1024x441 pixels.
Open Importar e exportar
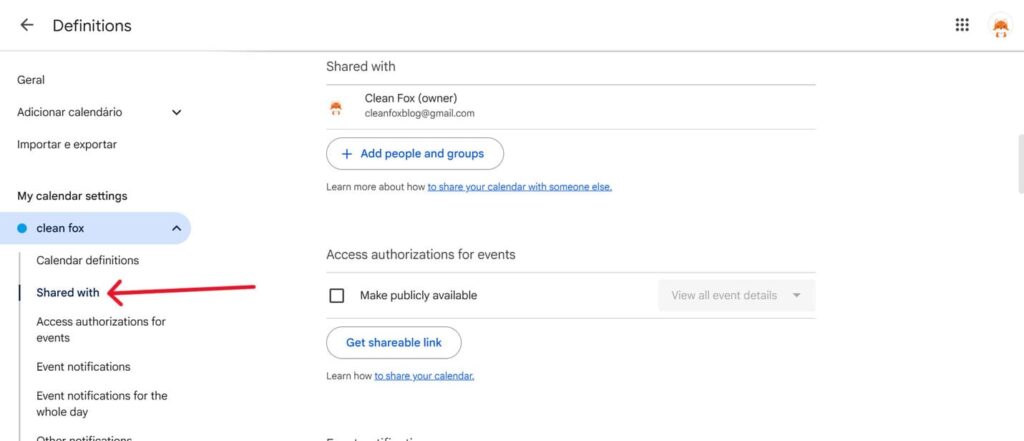[x=67, y=144]
